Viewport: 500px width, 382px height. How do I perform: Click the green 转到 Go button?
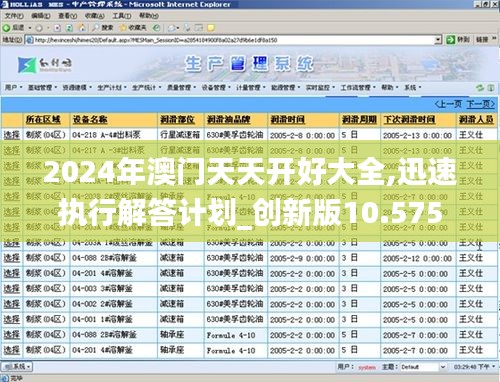[x=458, y=40]
